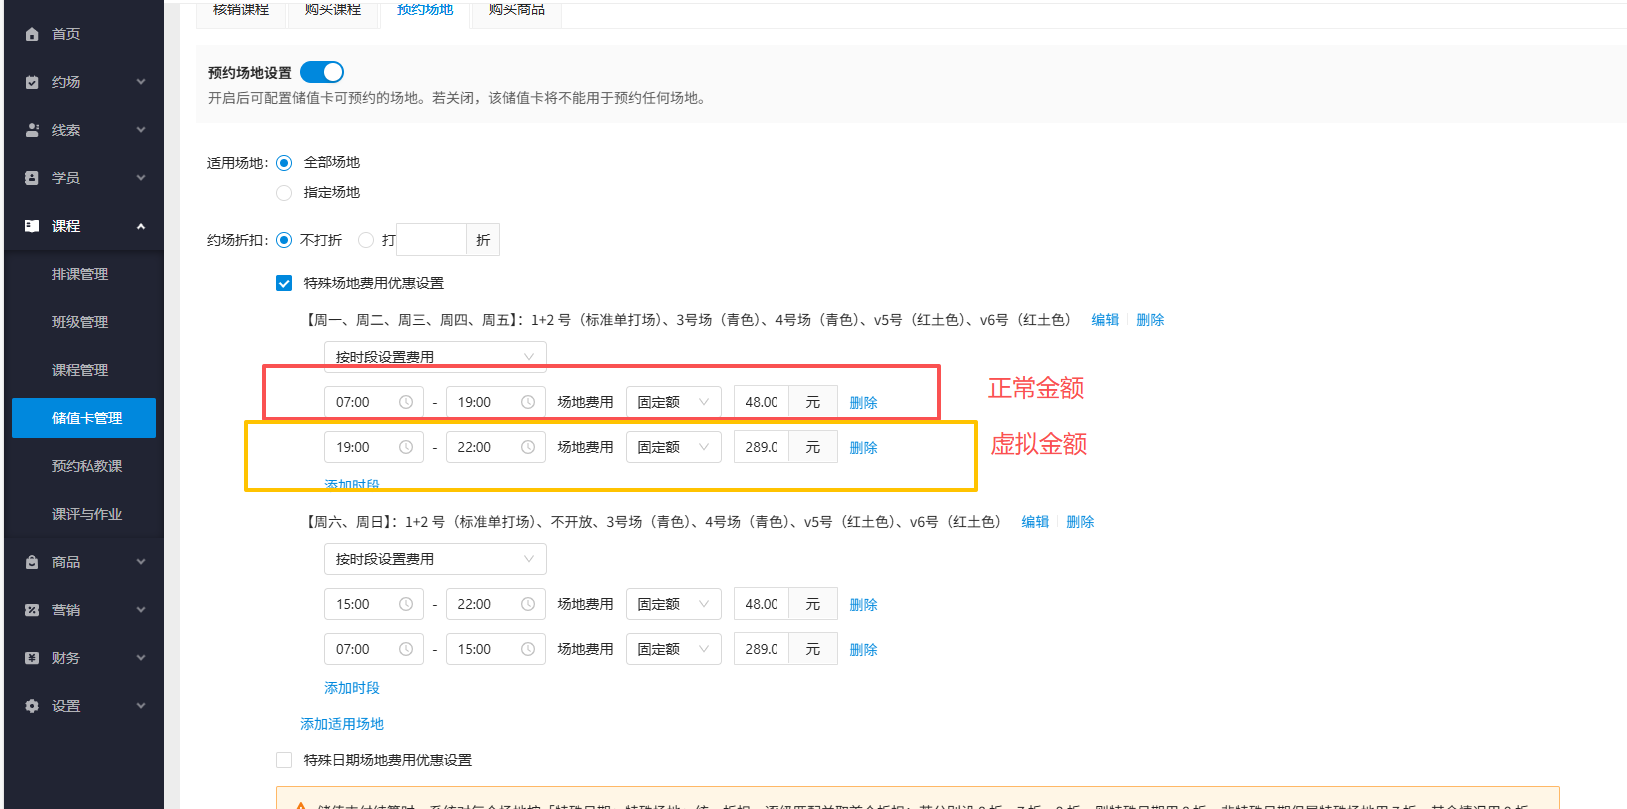Click the finance icon beside 财务

pyautogui.click(x=32, y=658)
